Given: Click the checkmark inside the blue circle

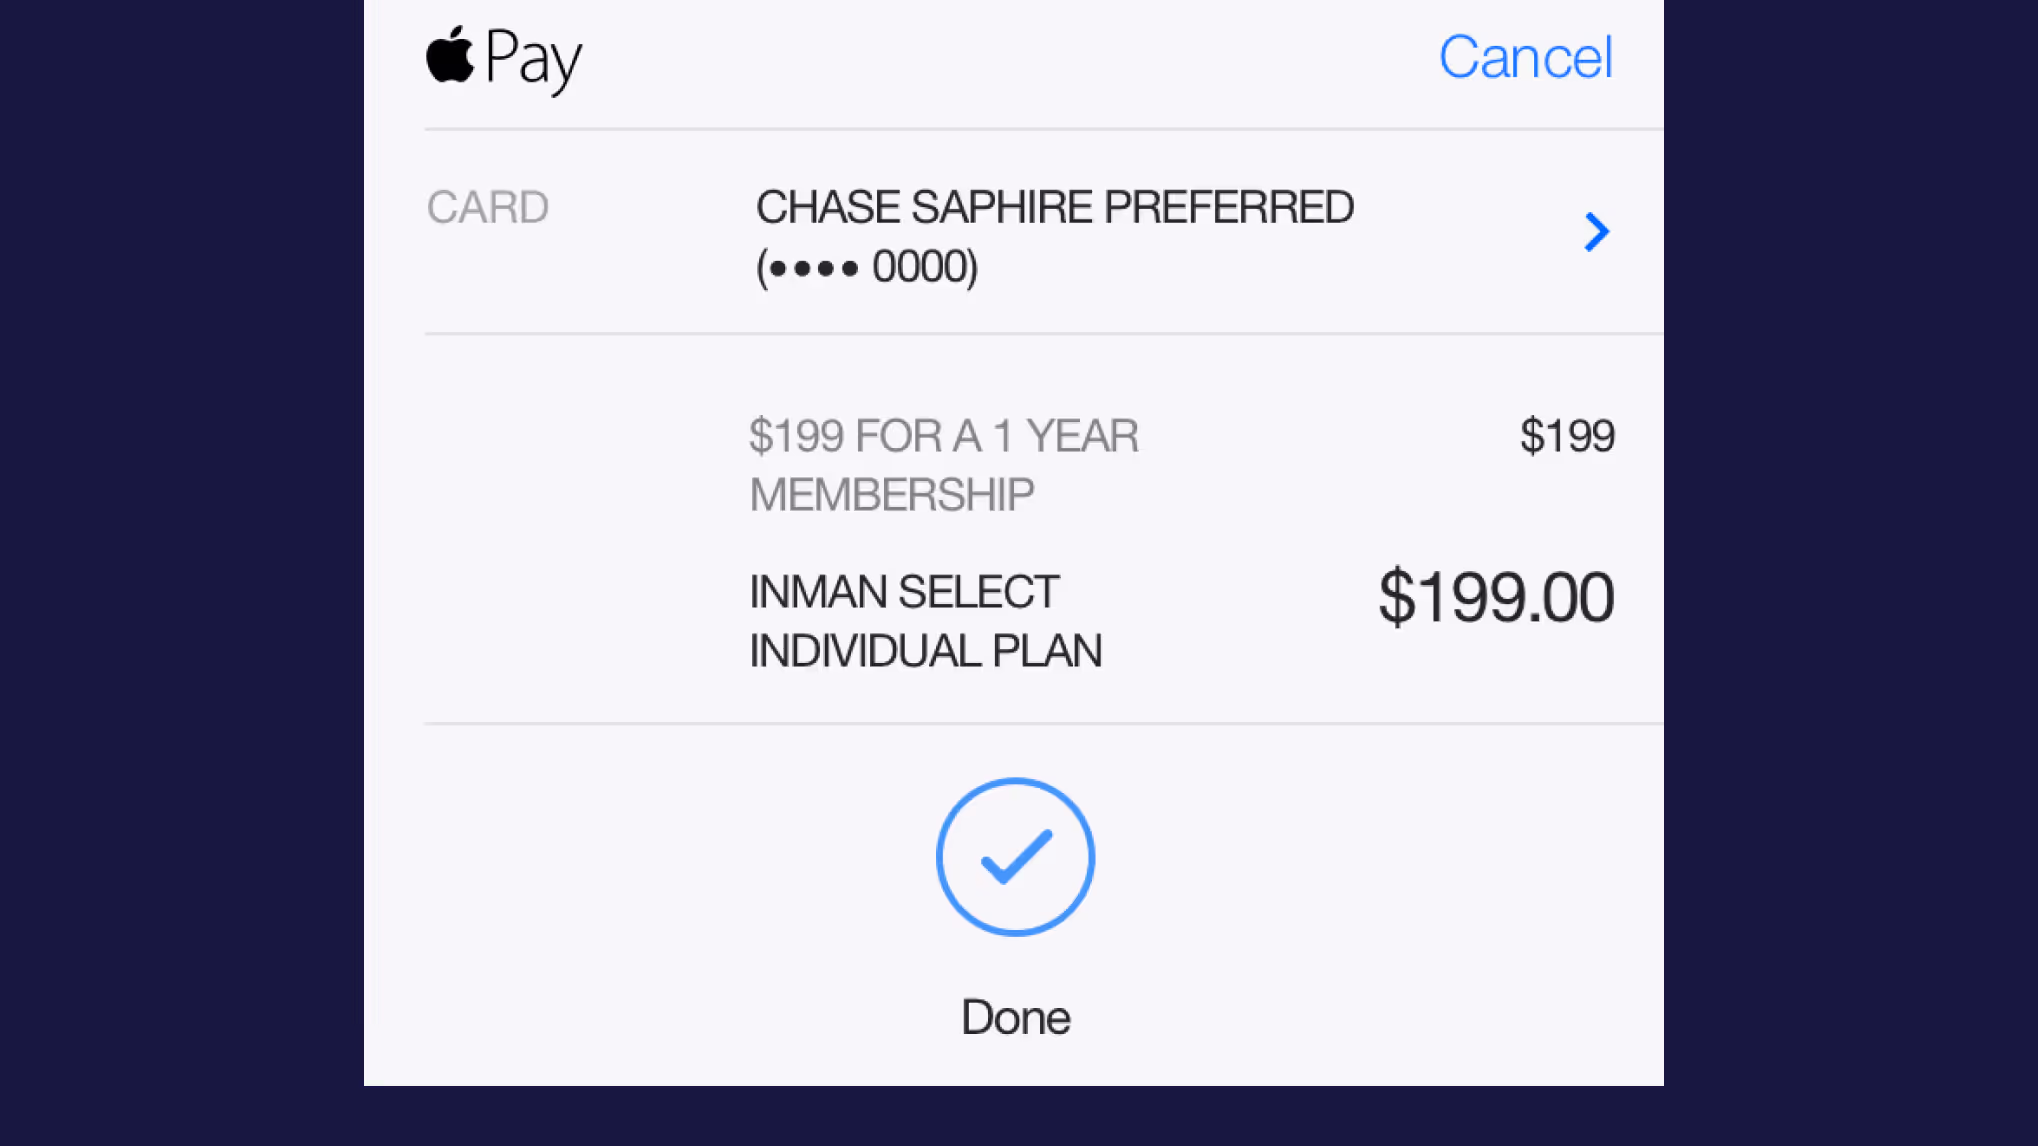Looking at the screenshot, I should point(1015,857).
